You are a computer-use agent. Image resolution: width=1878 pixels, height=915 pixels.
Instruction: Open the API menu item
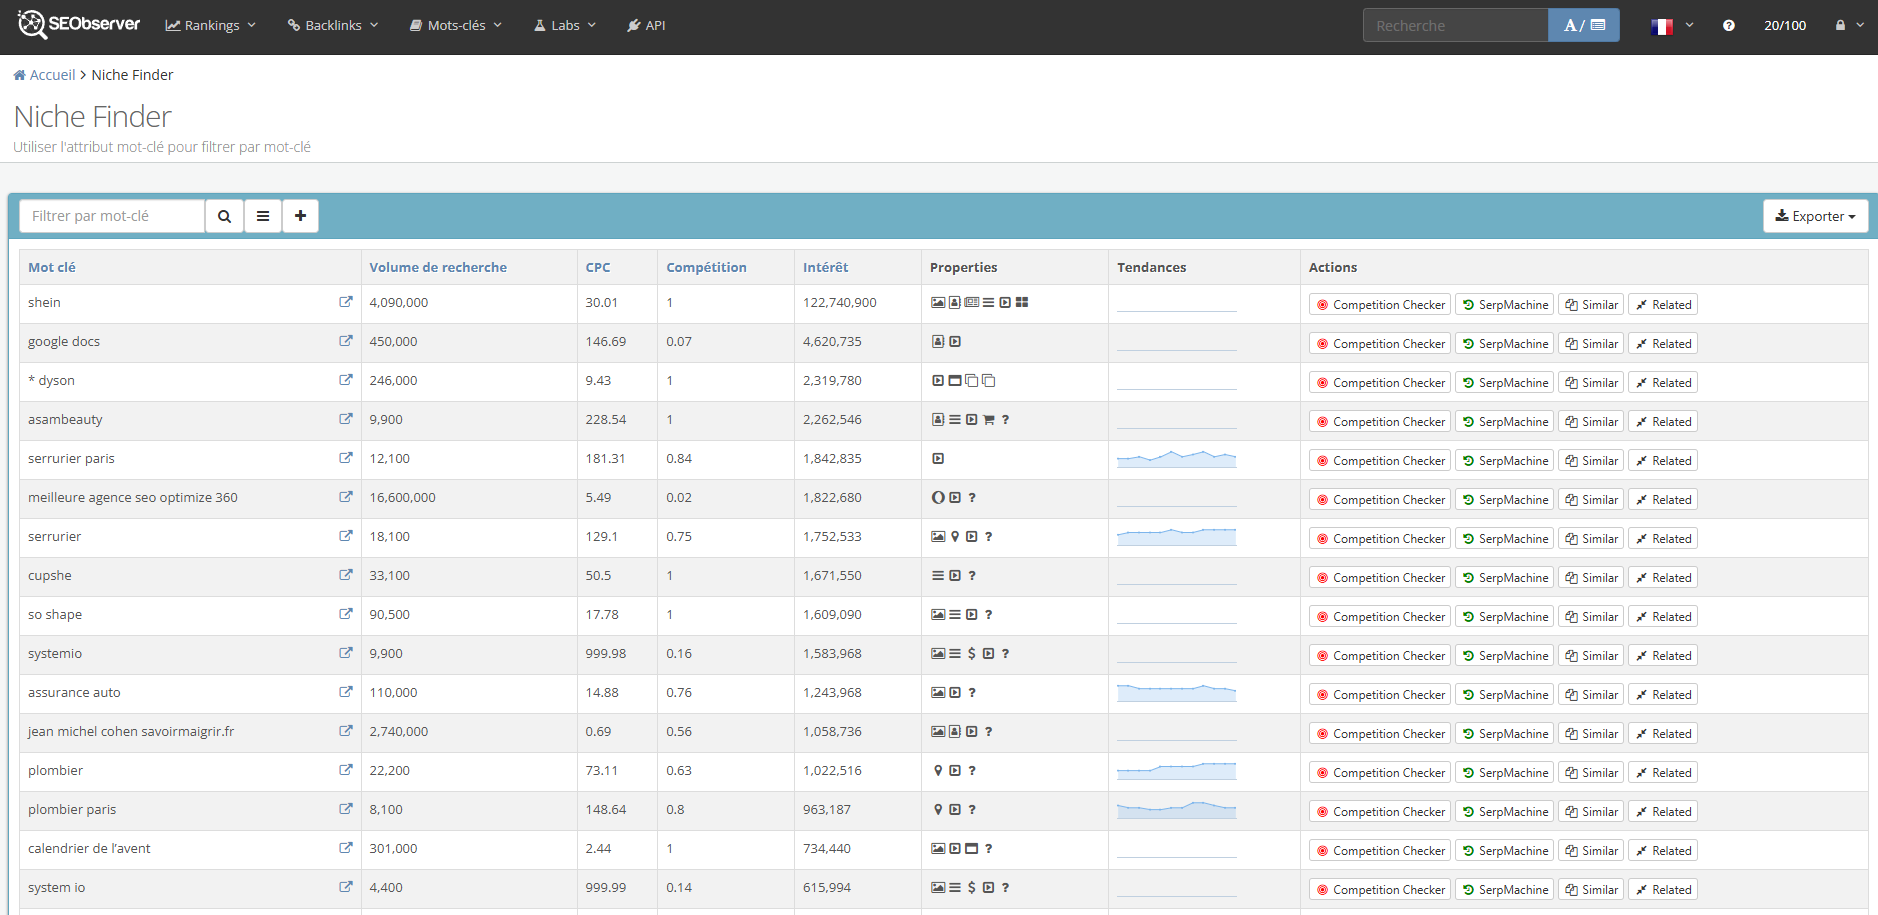pyautogui.click(x=646, y=26)
